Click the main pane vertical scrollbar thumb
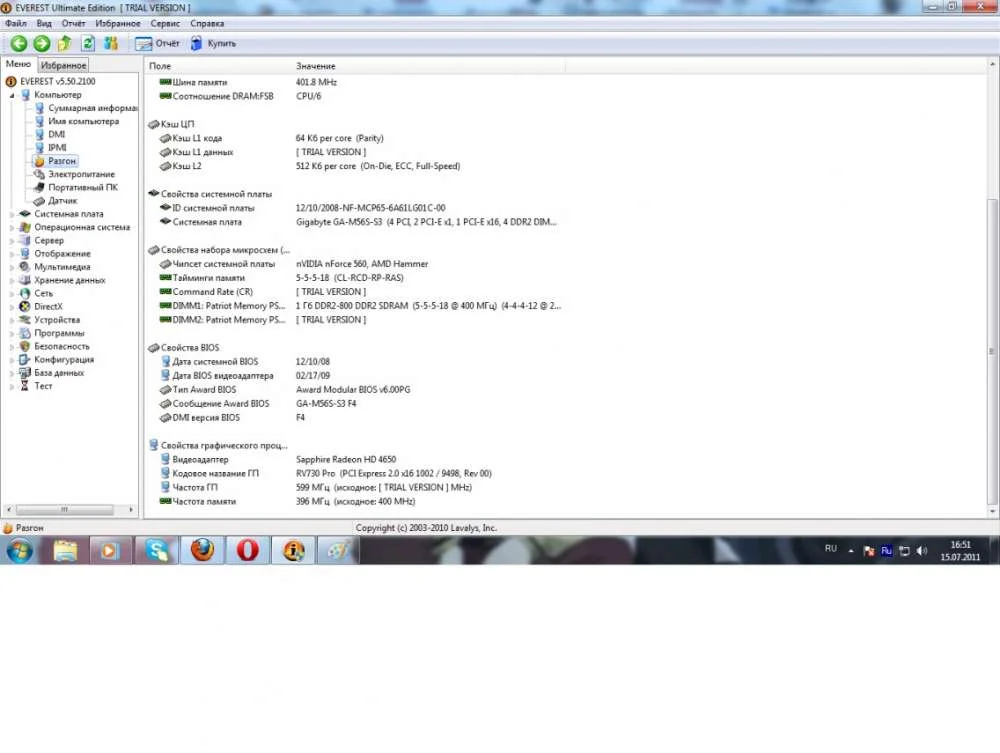Viewport: 1000px width, 753px height. tap(992, 351)
